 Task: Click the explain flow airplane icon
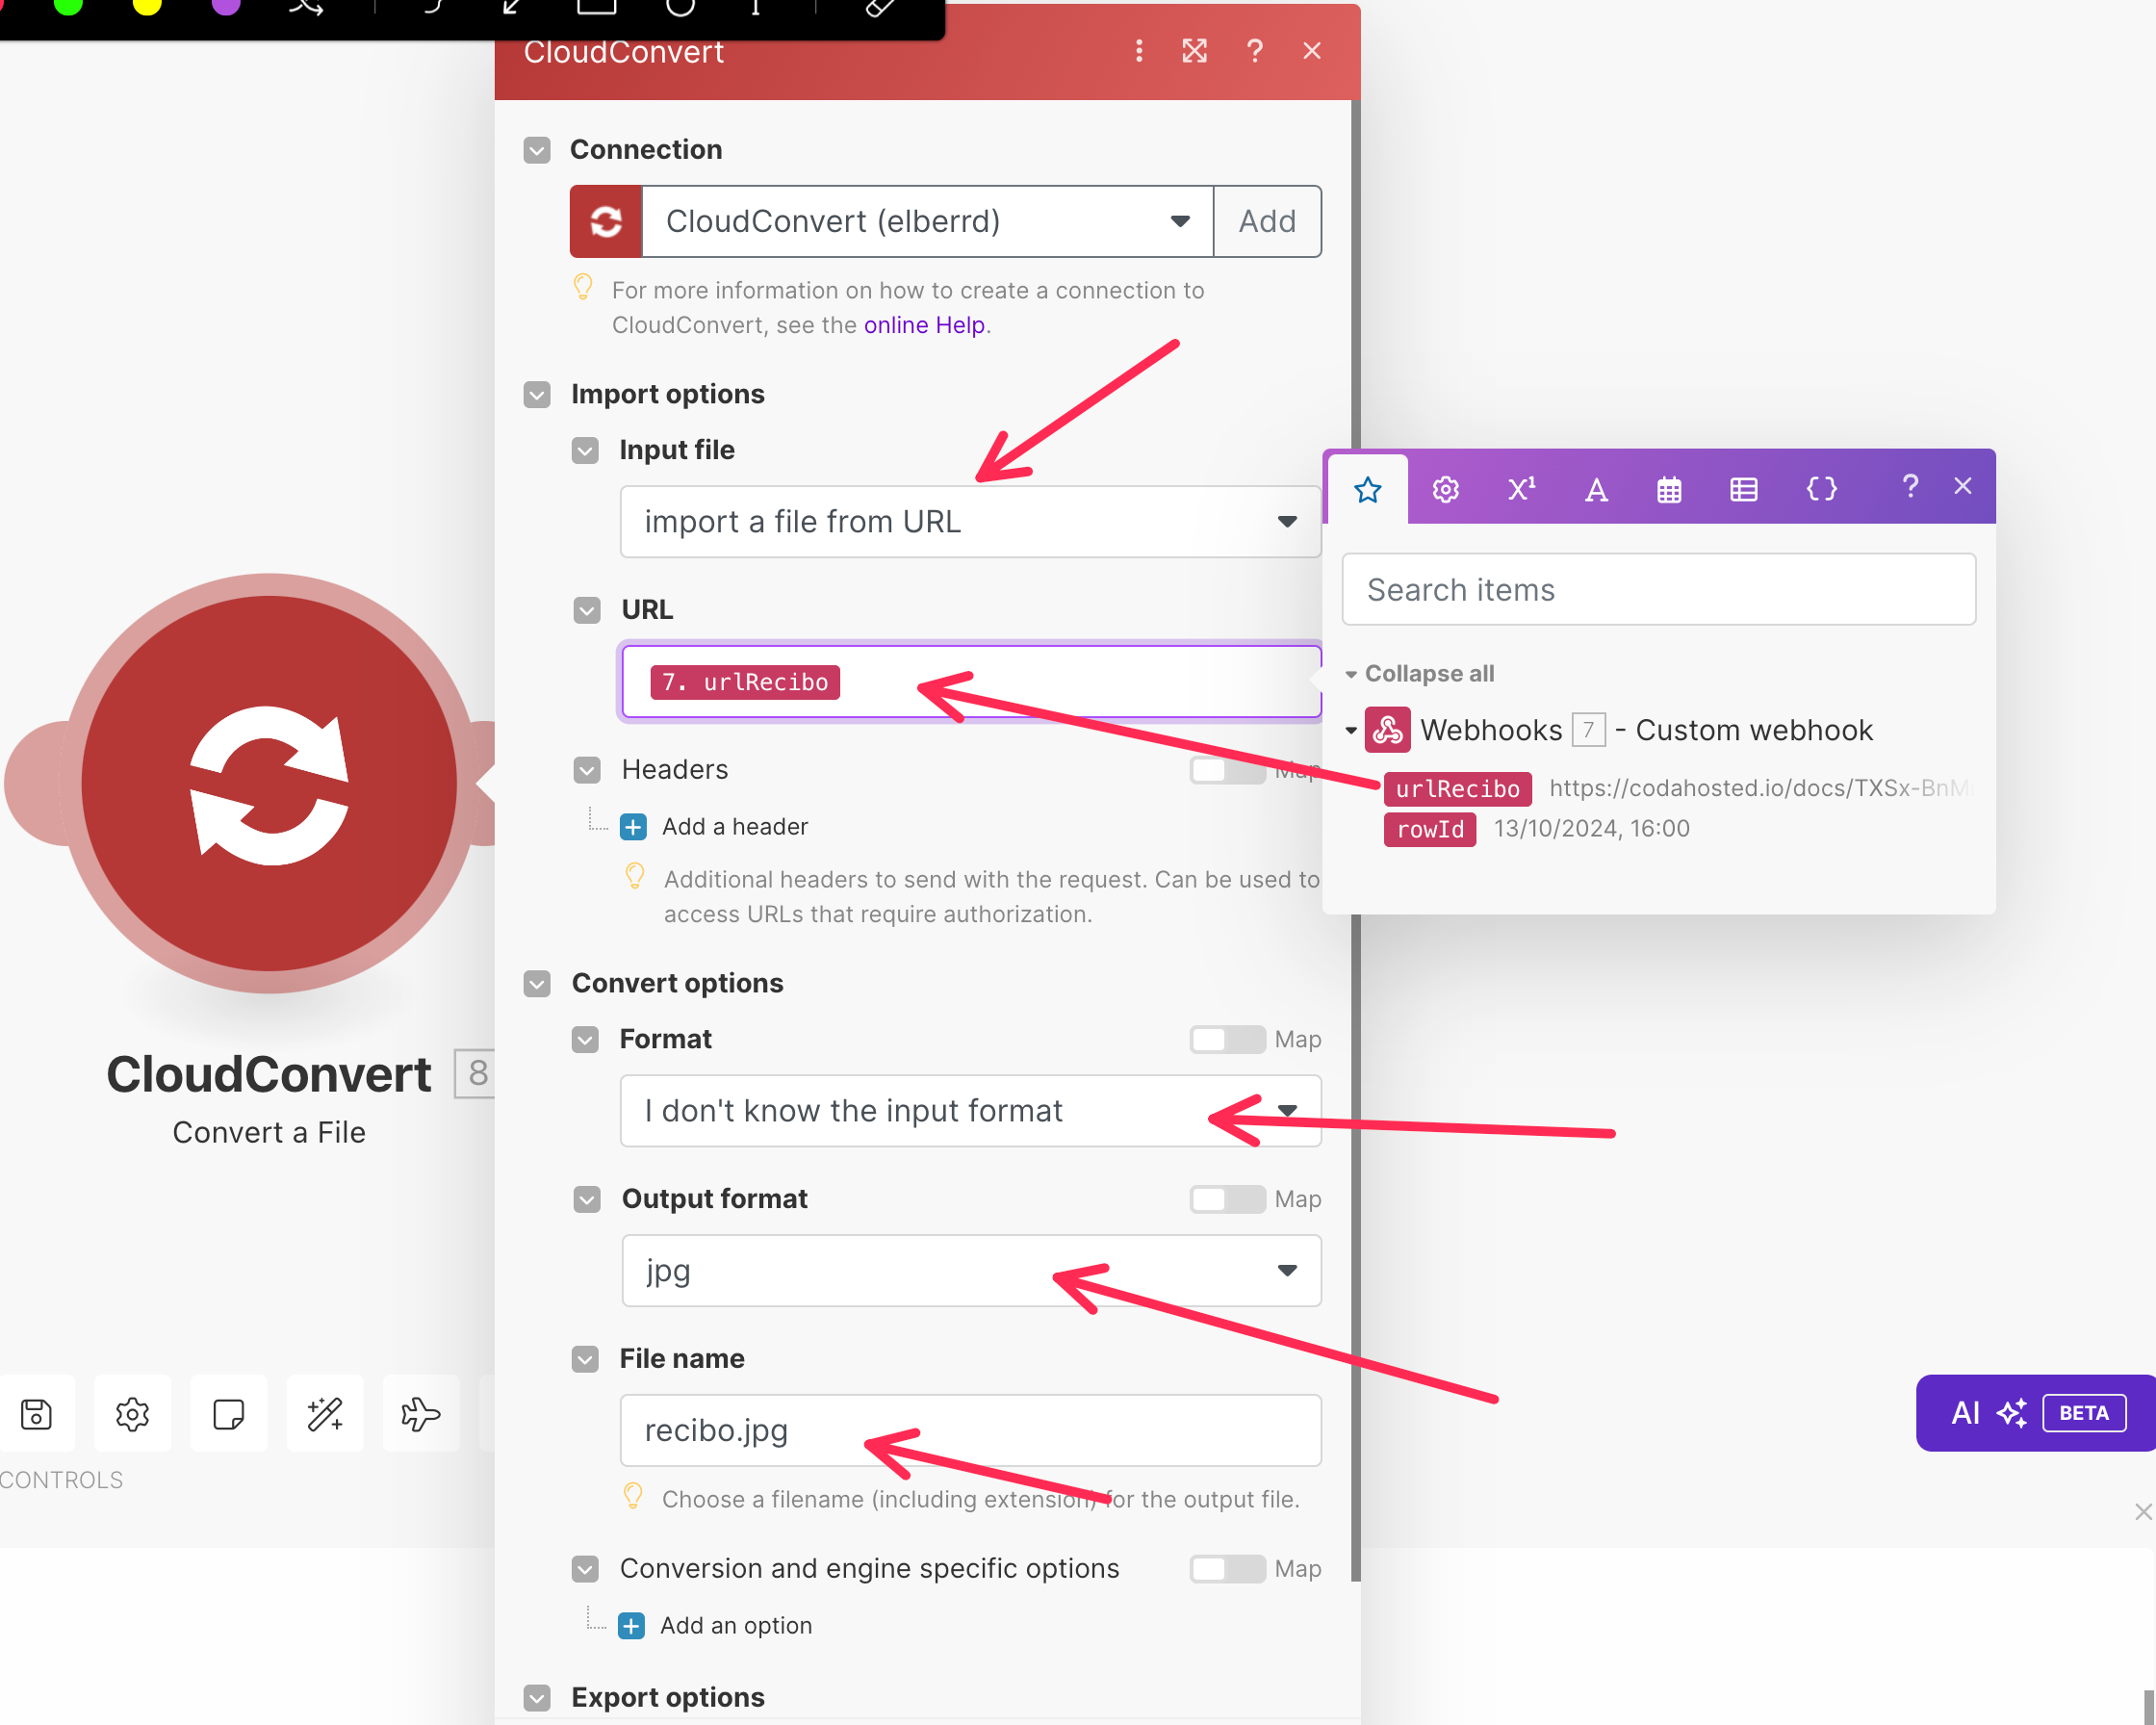(420, 1413)
